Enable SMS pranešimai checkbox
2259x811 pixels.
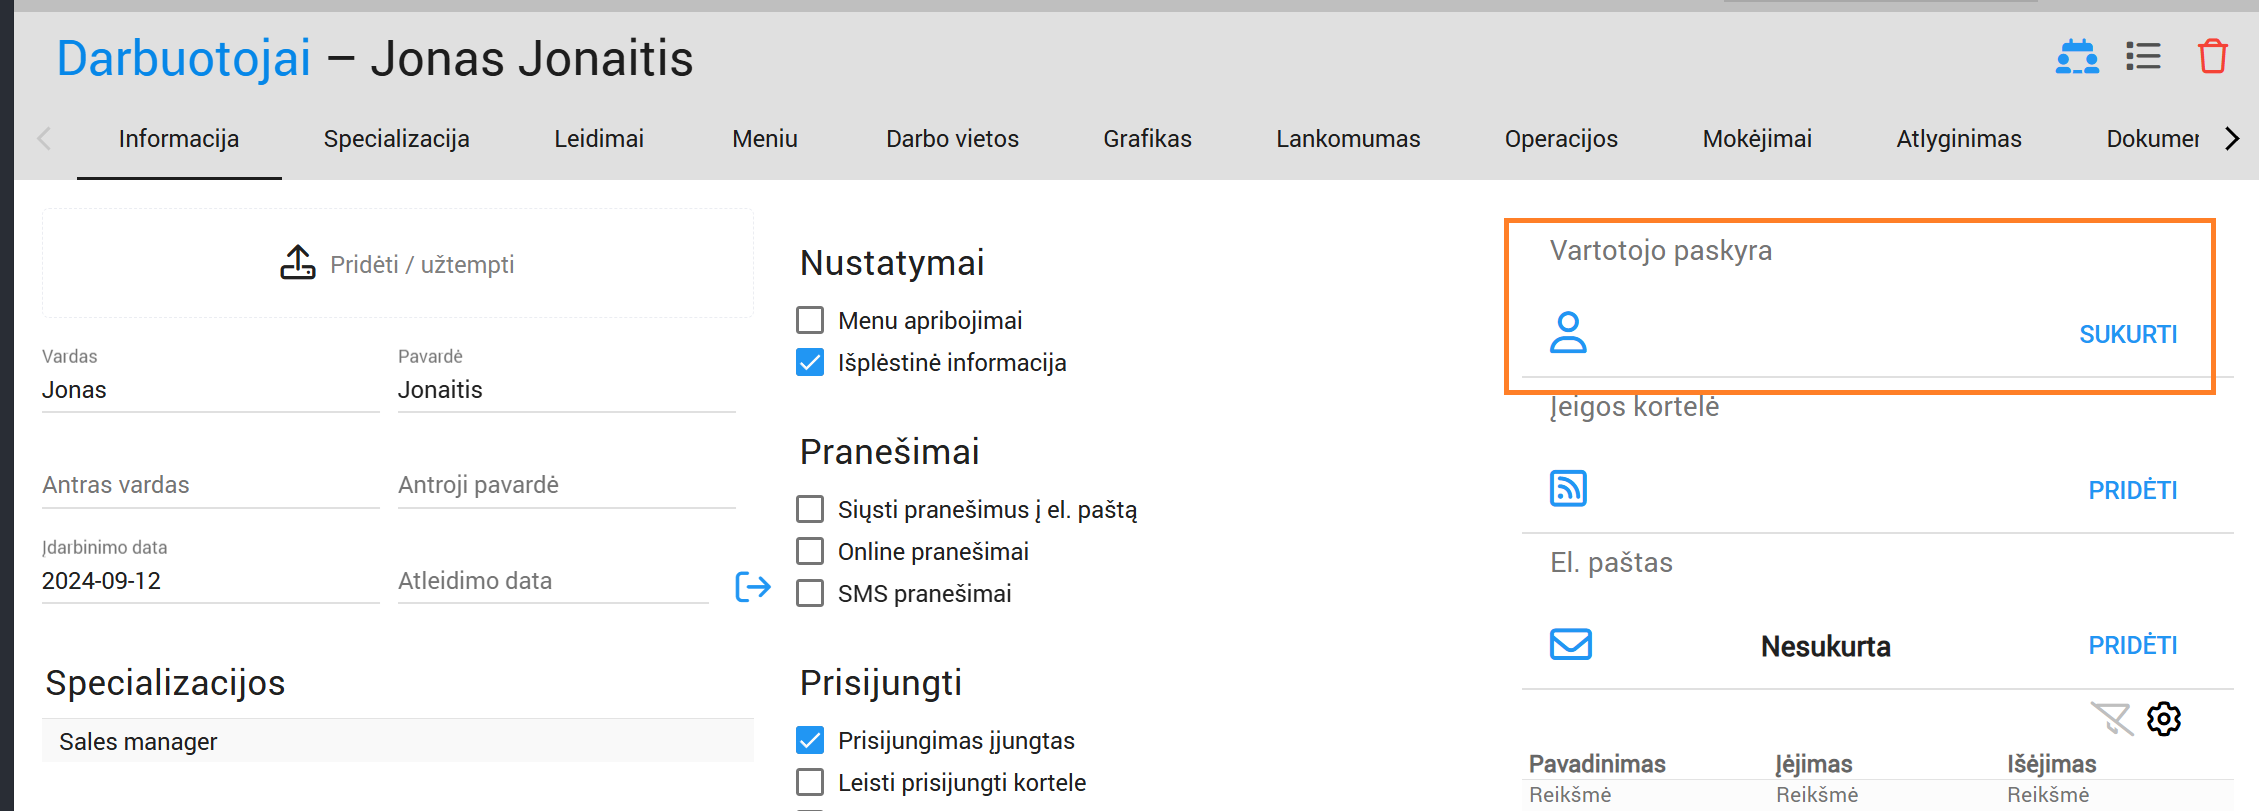pyautogui.click(x=810, y=593)
